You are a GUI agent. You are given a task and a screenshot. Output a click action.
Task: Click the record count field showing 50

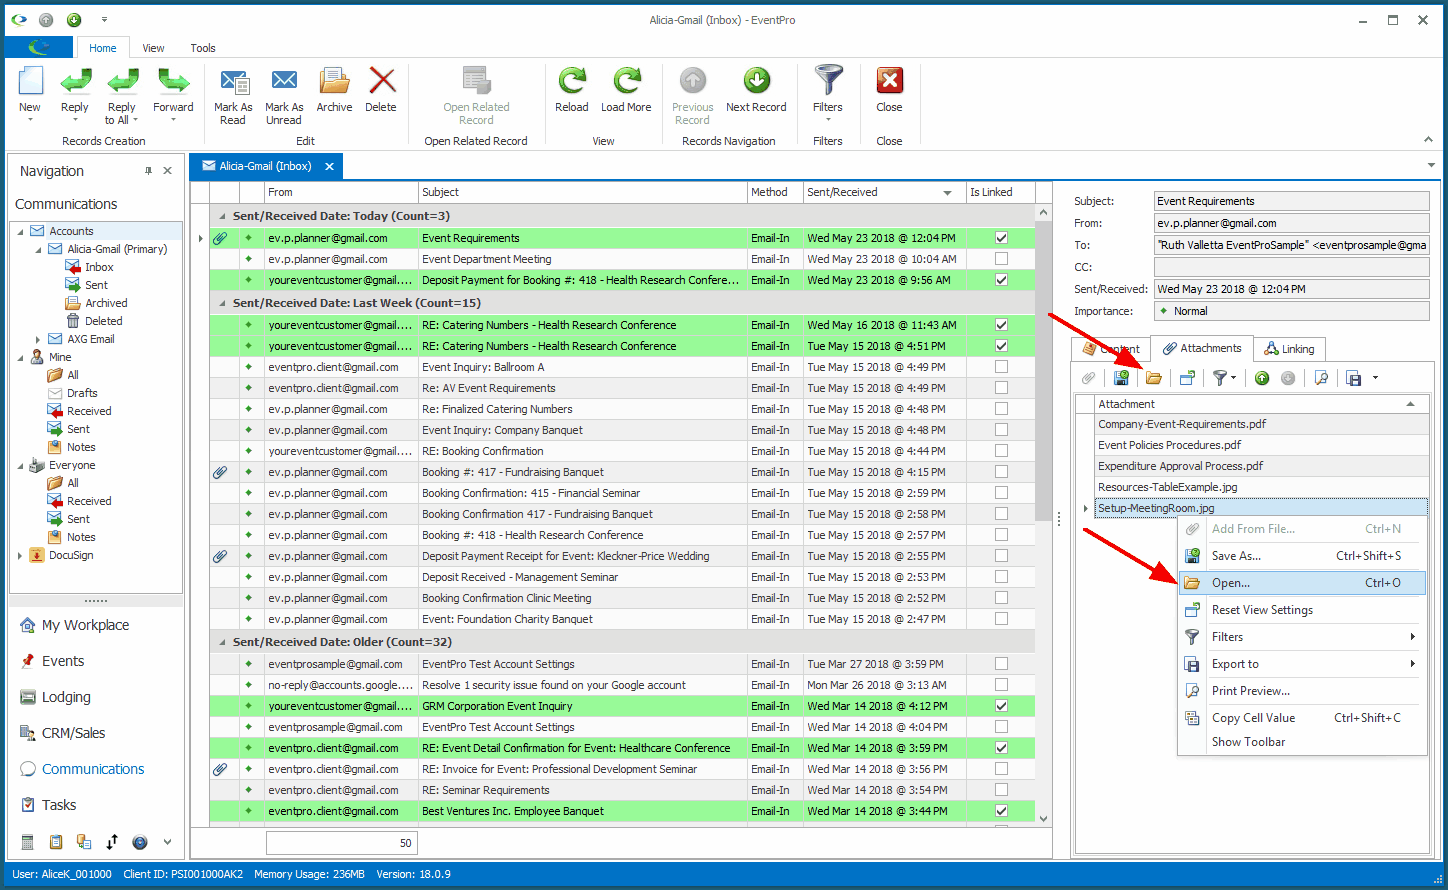click(x=341, y=843)
